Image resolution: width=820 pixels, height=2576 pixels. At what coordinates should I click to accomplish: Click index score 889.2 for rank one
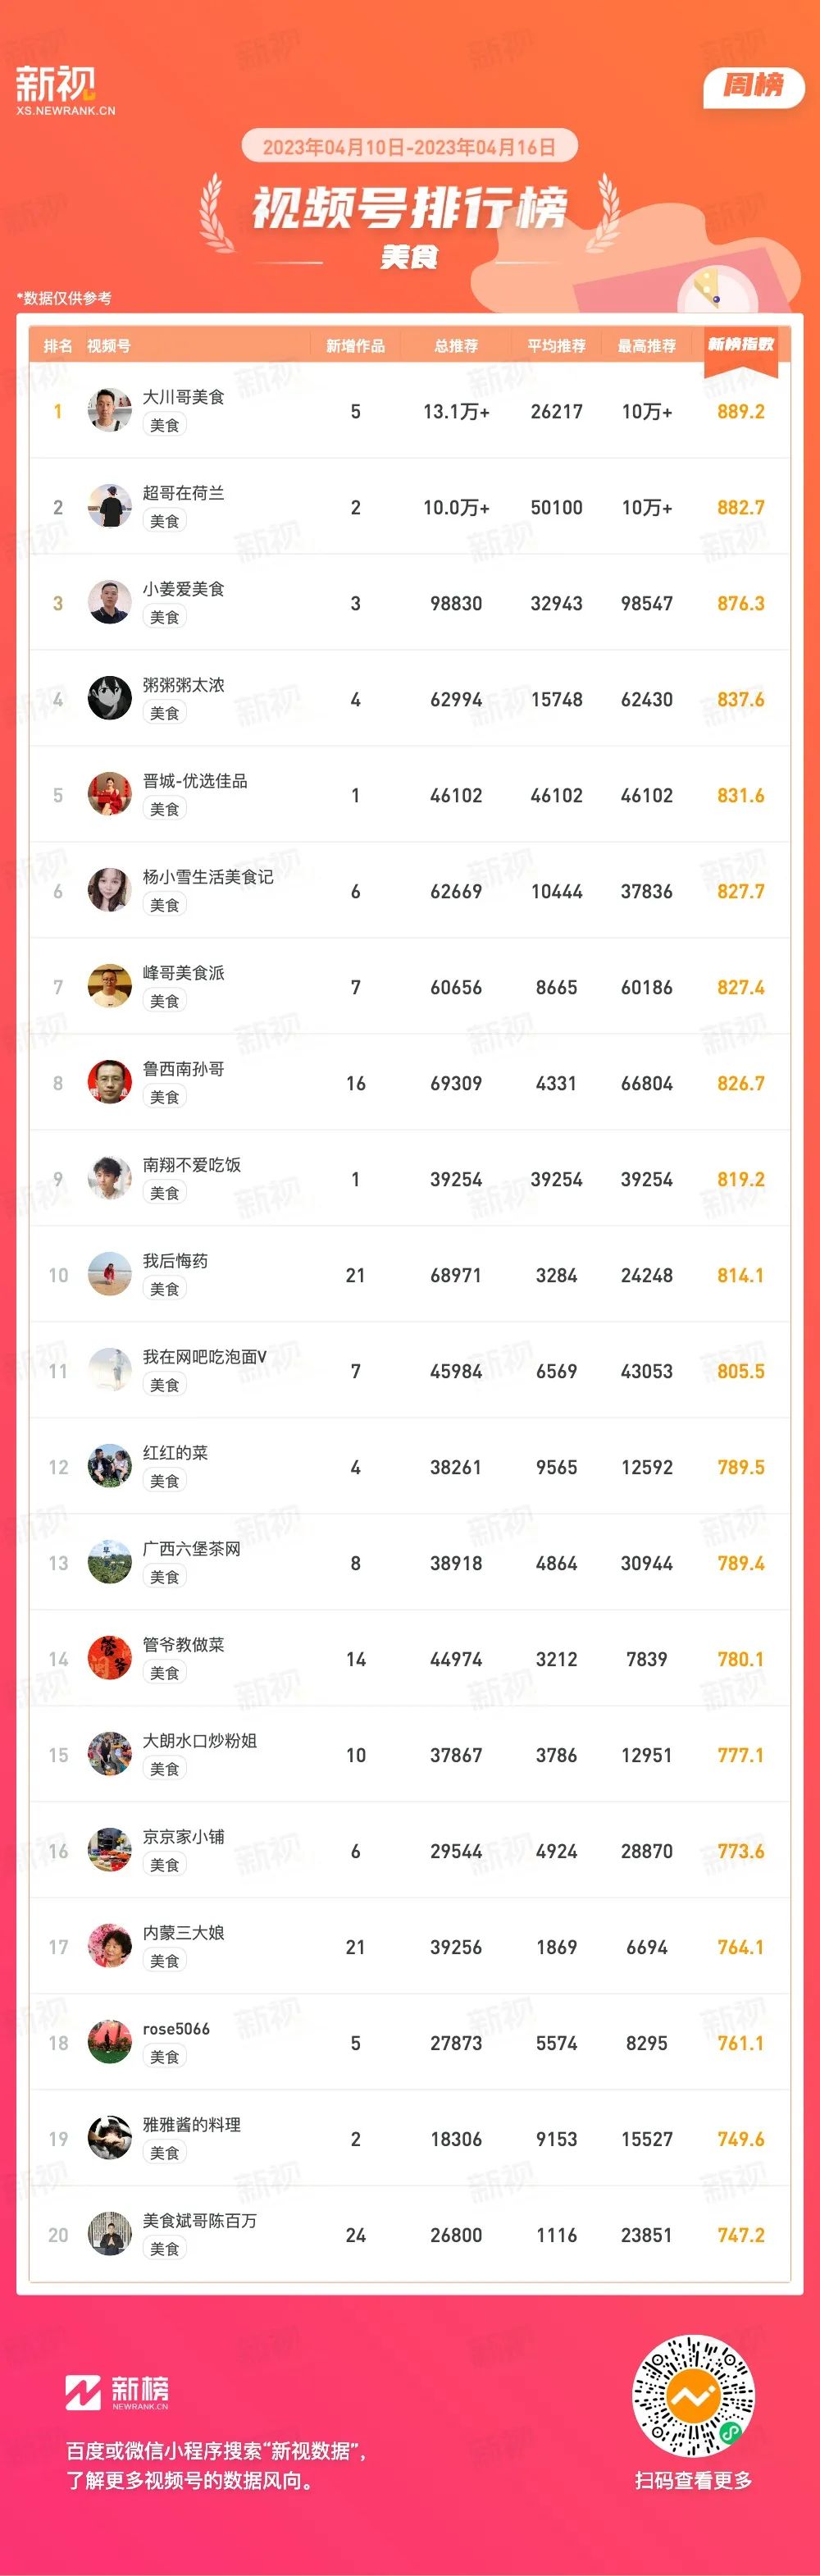(741, 411)
